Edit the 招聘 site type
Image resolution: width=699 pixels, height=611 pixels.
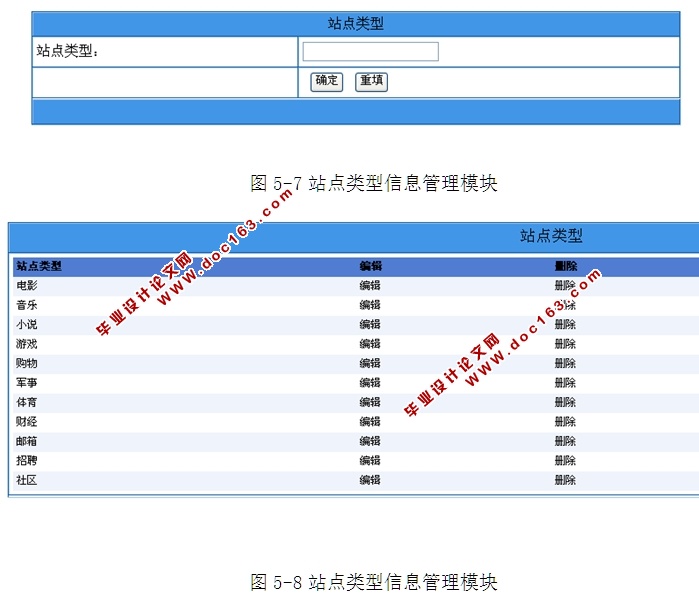pyautogui.click(x=370, y=460)
